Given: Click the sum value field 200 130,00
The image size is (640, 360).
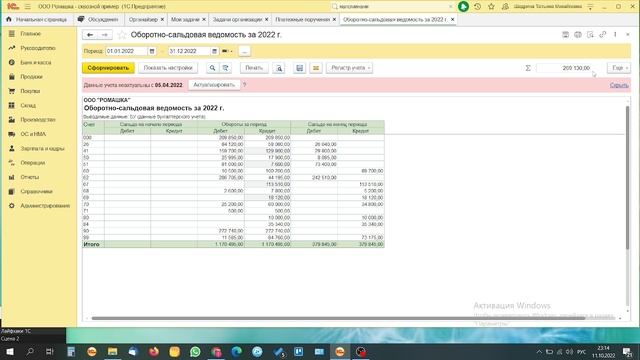Looking at the screenshot, I should [x=564, y=68].
